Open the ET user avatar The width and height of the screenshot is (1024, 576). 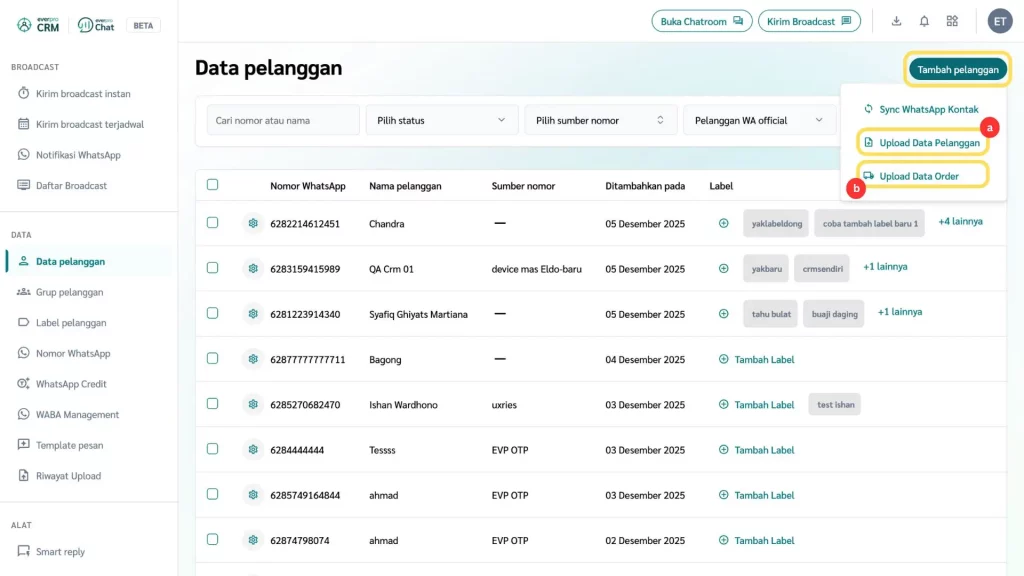coord(999,21)
